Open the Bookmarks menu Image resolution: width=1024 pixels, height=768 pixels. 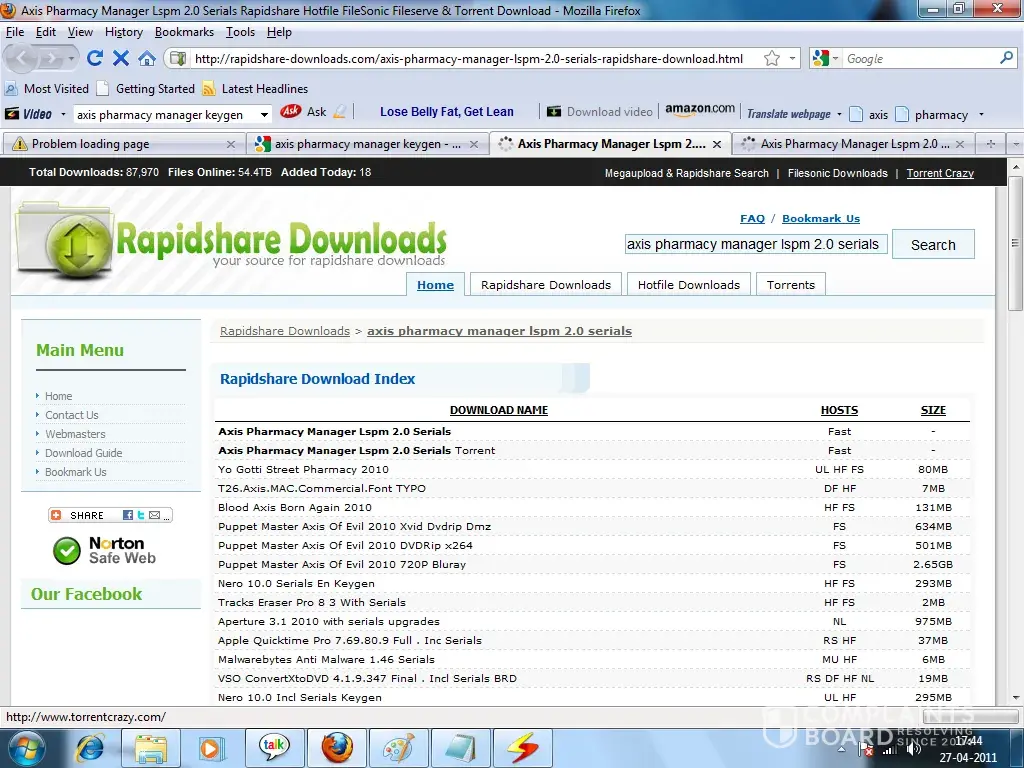184,32
